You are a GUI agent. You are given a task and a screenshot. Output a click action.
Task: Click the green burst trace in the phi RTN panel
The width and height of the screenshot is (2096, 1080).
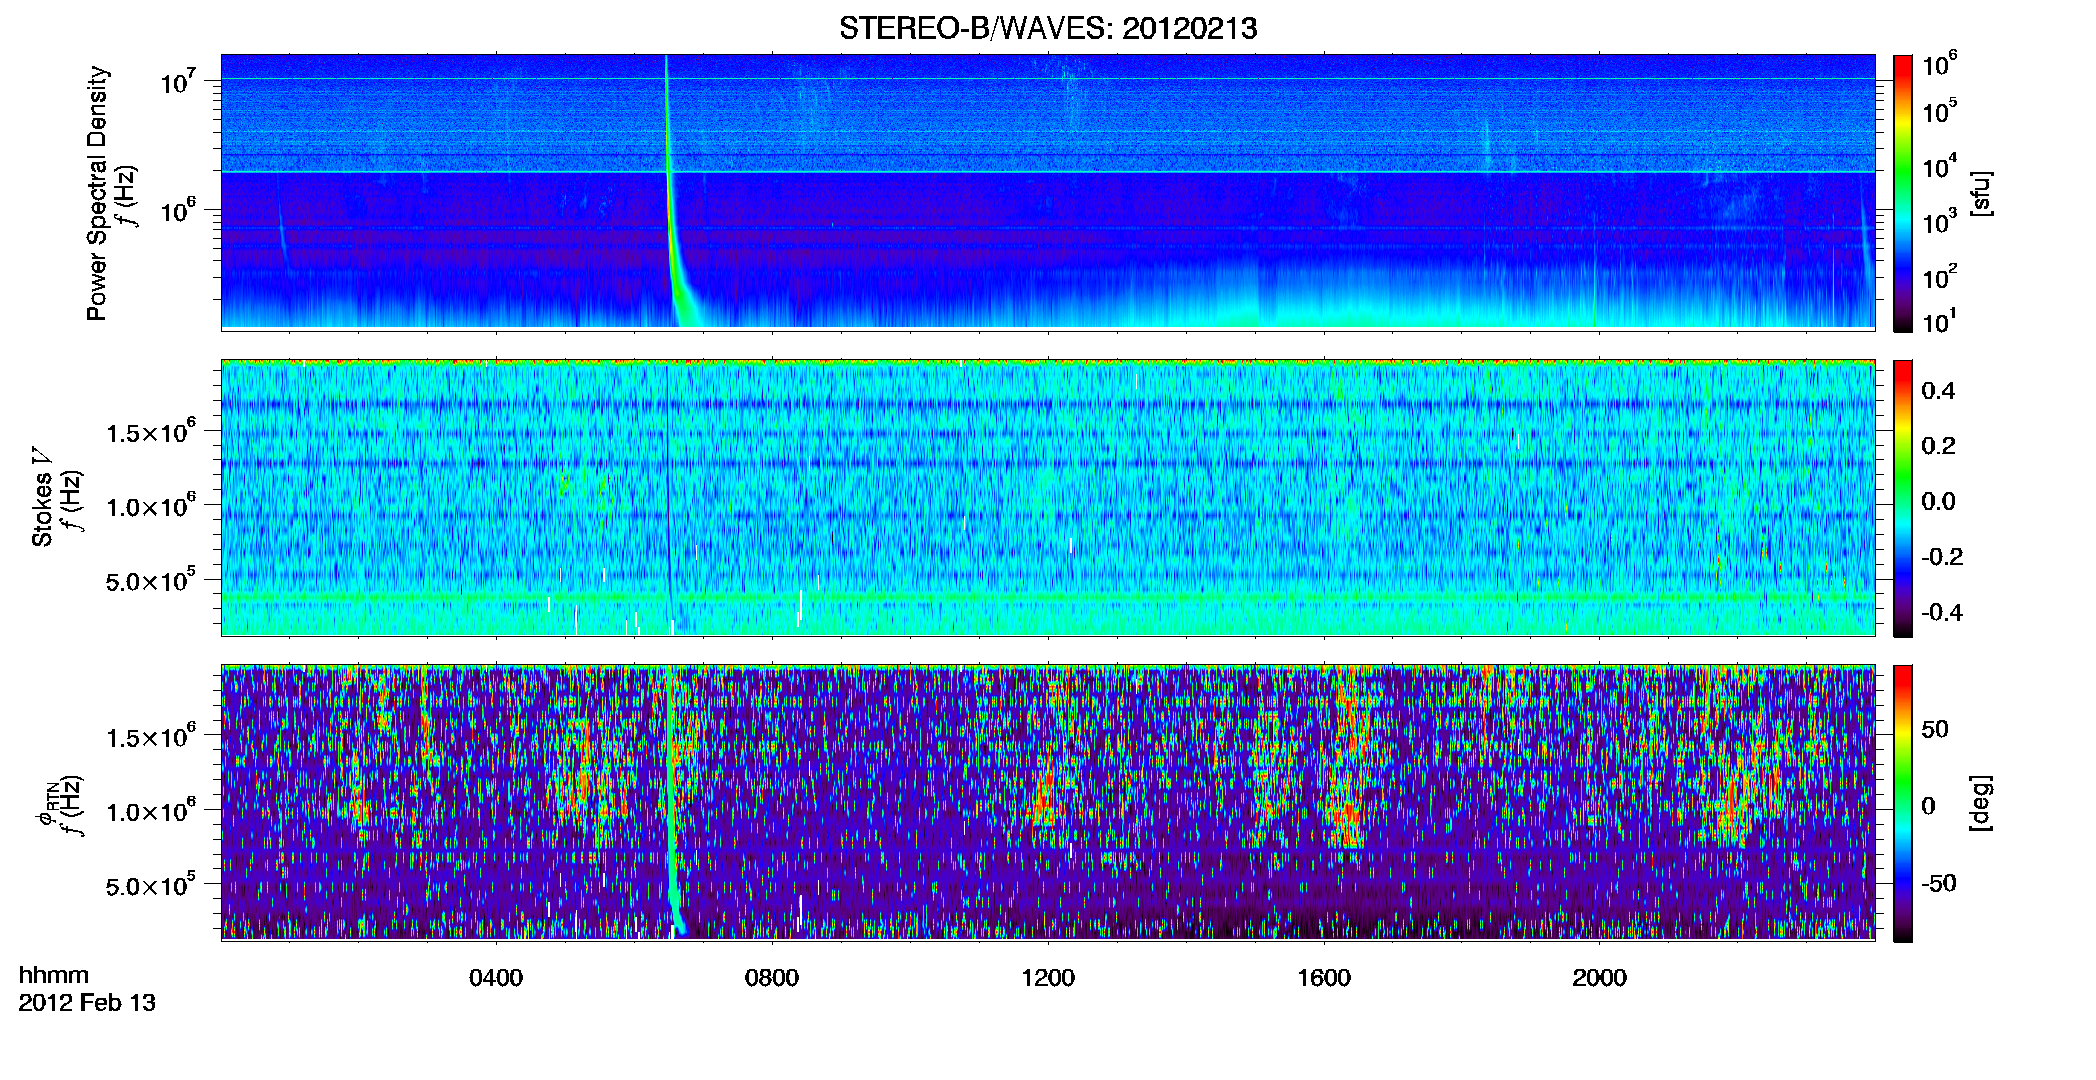click(672, 800)
